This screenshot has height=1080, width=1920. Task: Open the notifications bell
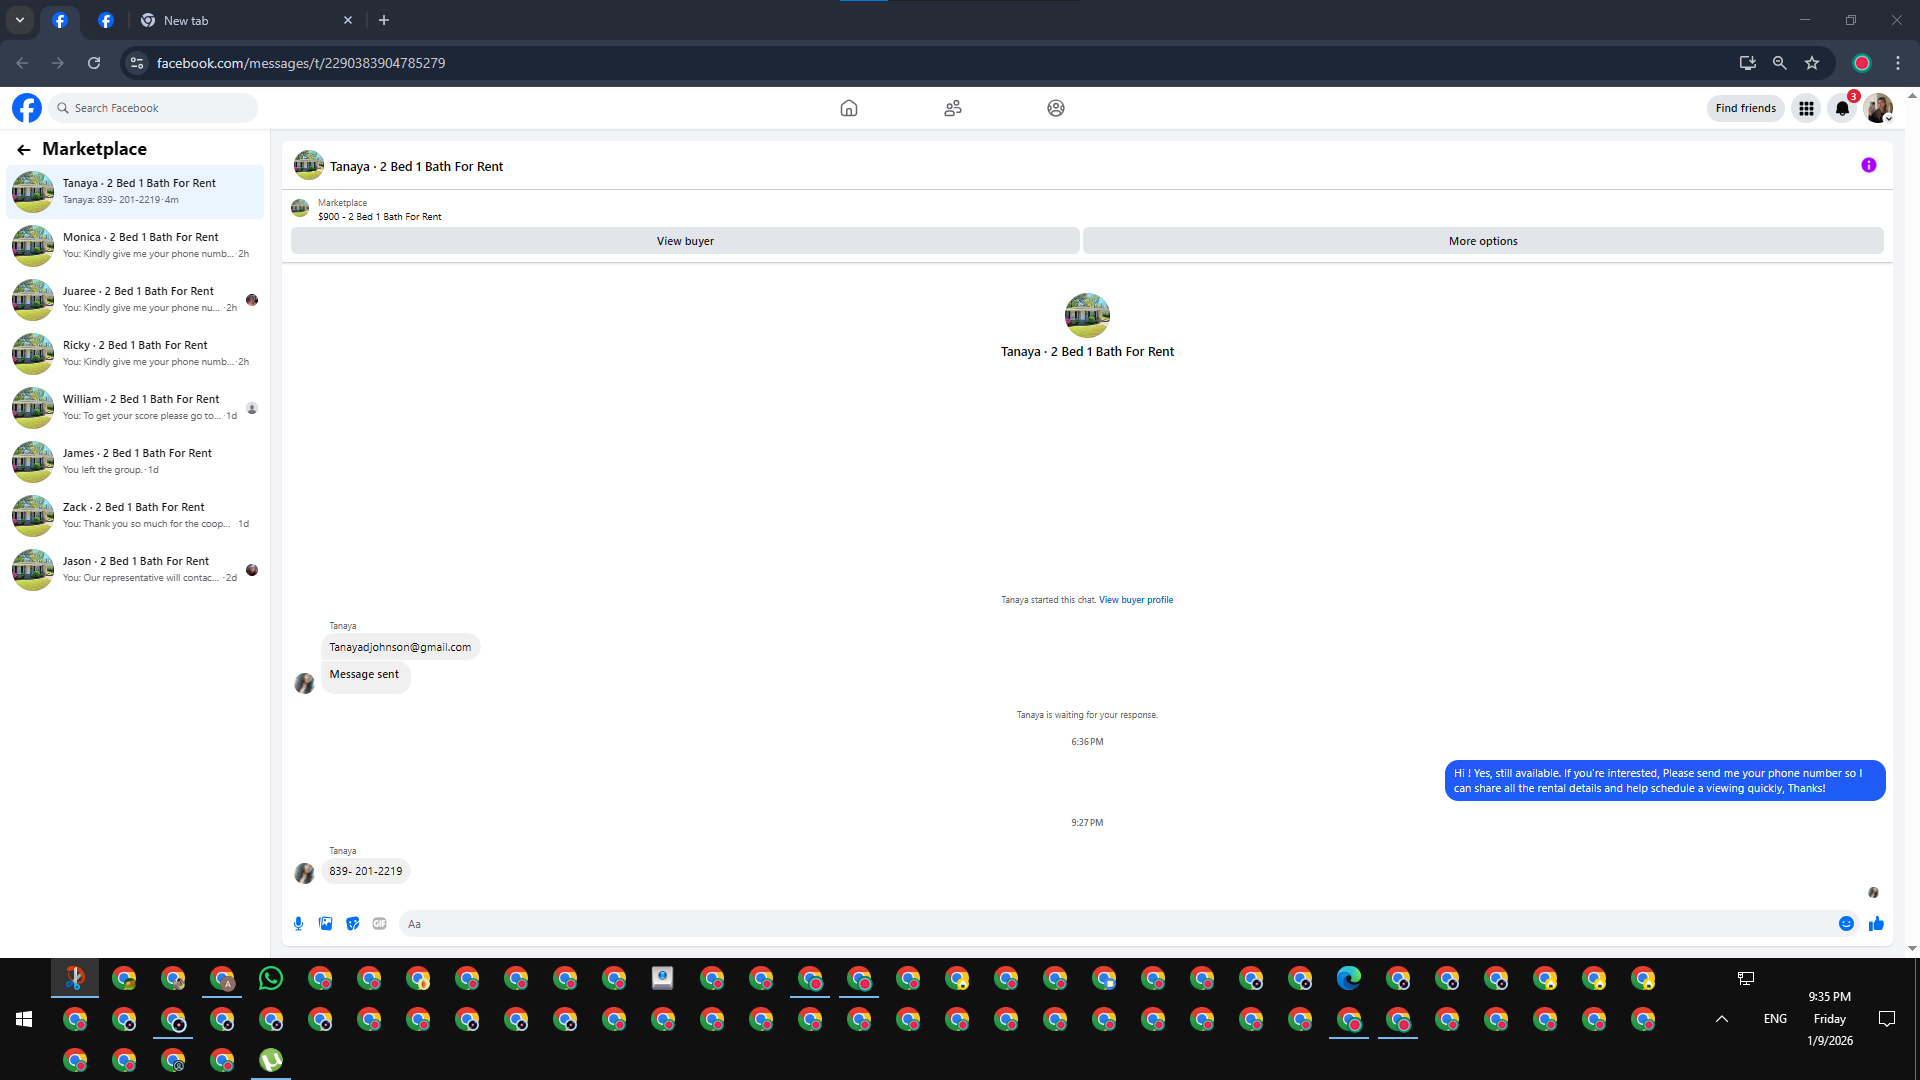(1842, 108)
